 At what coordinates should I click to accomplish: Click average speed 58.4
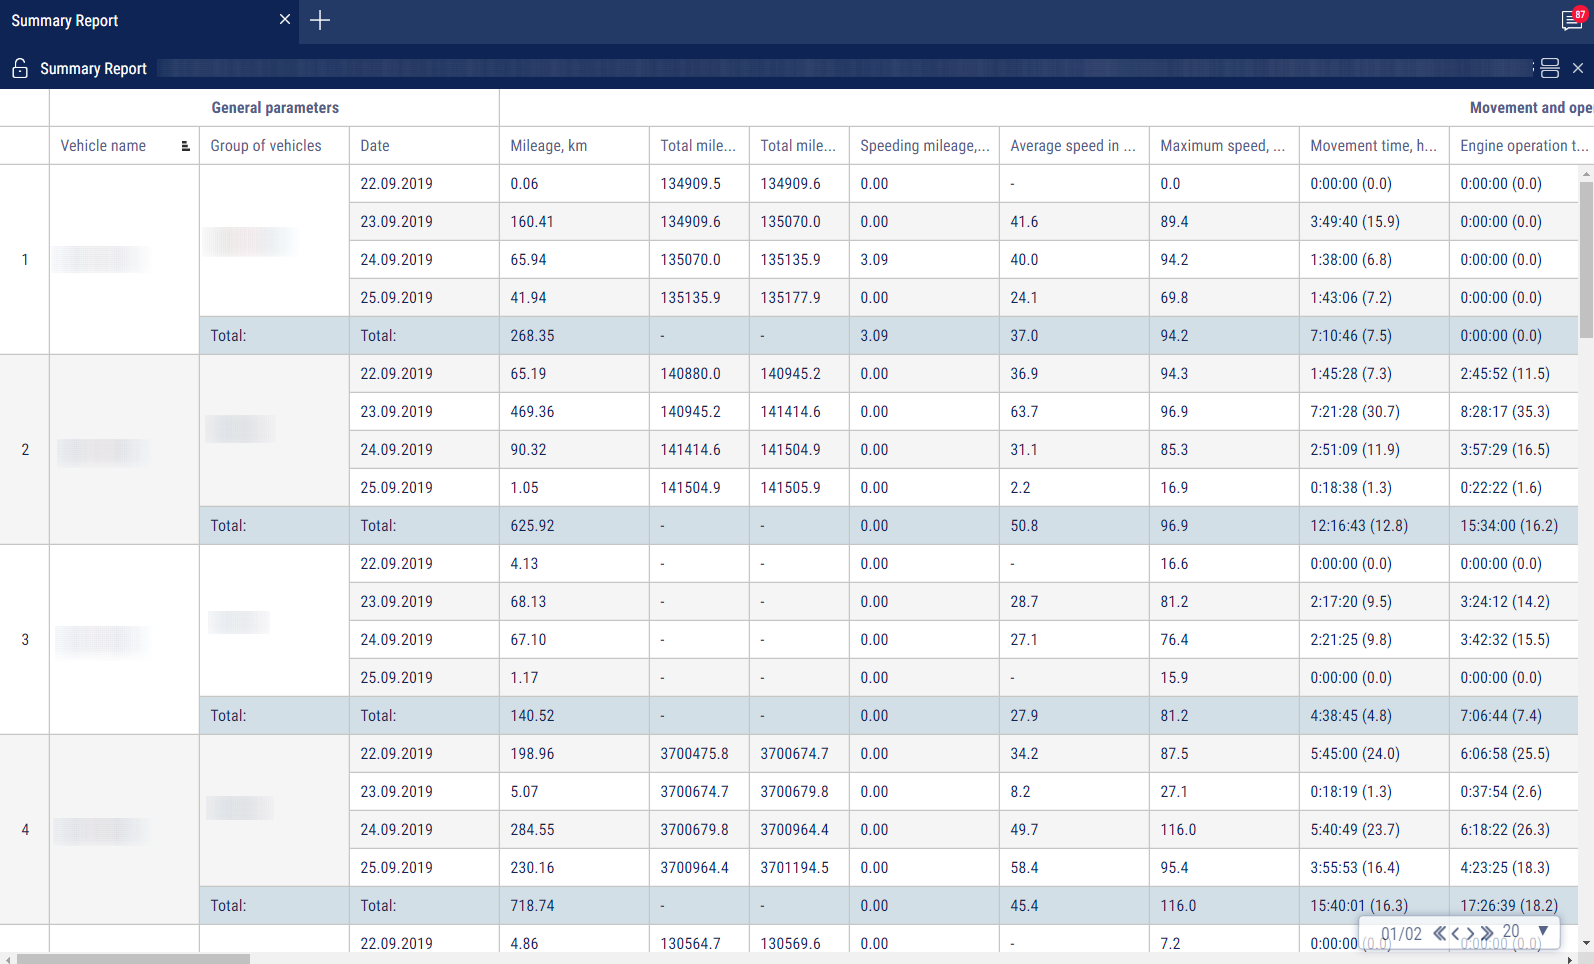(x=1024, y=868)
